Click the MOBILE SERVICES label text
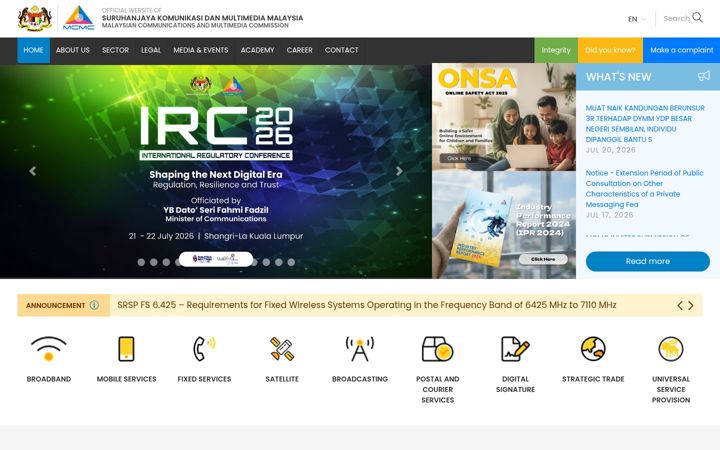Screen dimensions: 720x450 126,379
